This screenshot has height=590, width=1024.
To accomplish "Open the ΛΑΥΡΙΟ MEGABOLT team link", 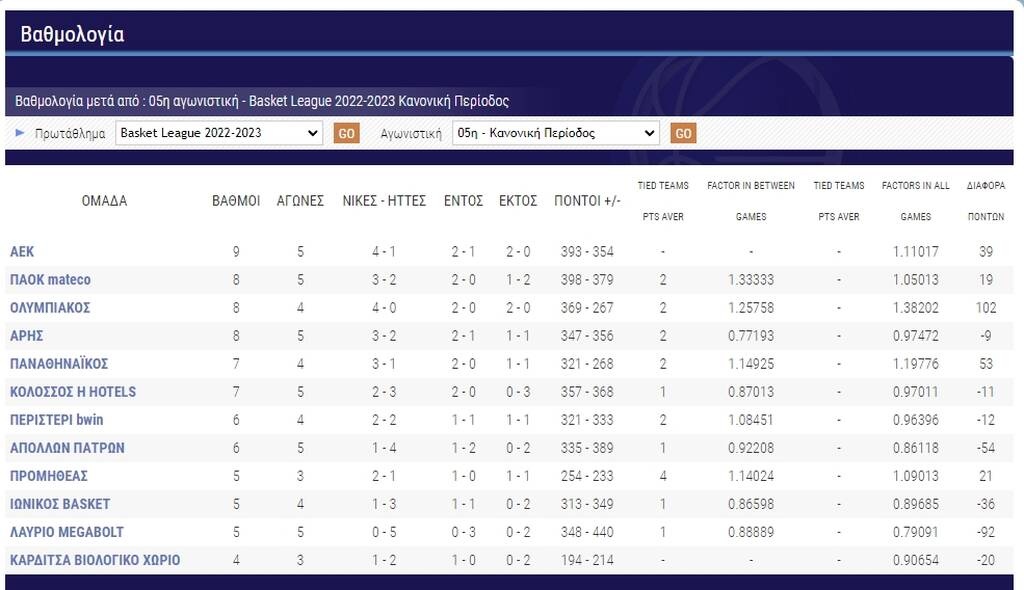I will [x=67, y=533].
